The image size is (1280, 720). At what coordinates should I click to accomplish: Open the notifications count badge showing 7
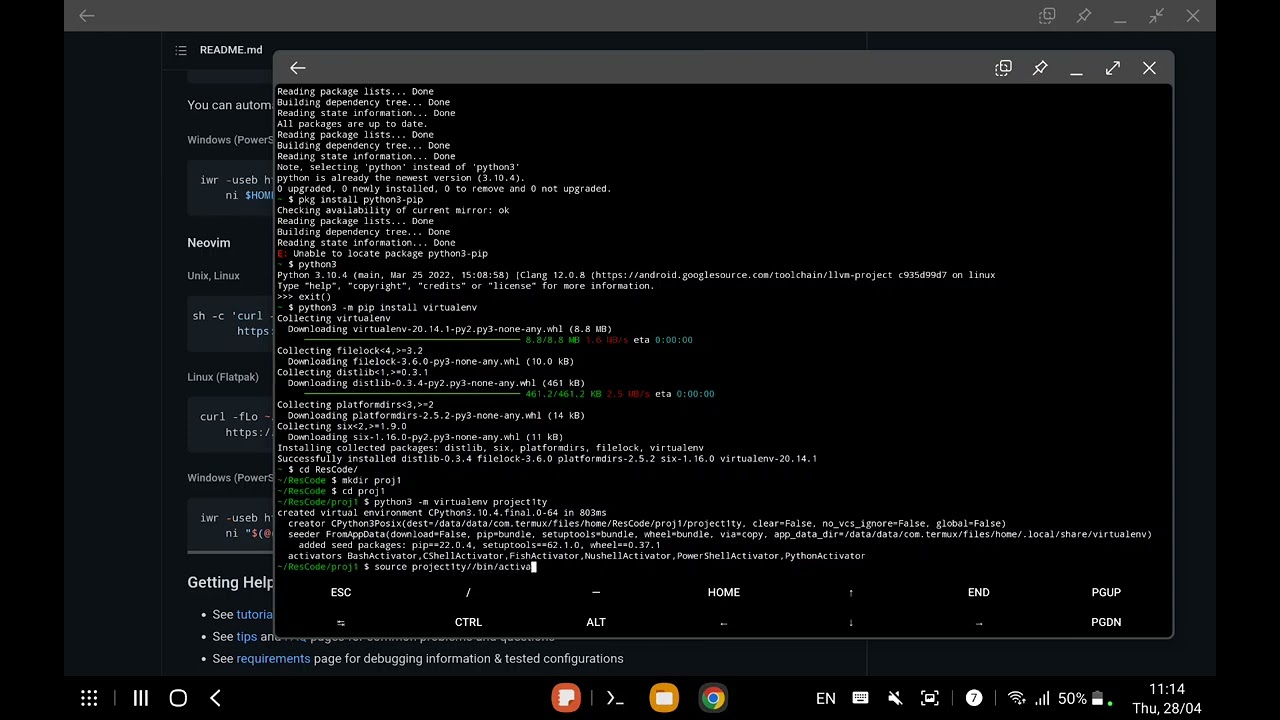[974, 698]
